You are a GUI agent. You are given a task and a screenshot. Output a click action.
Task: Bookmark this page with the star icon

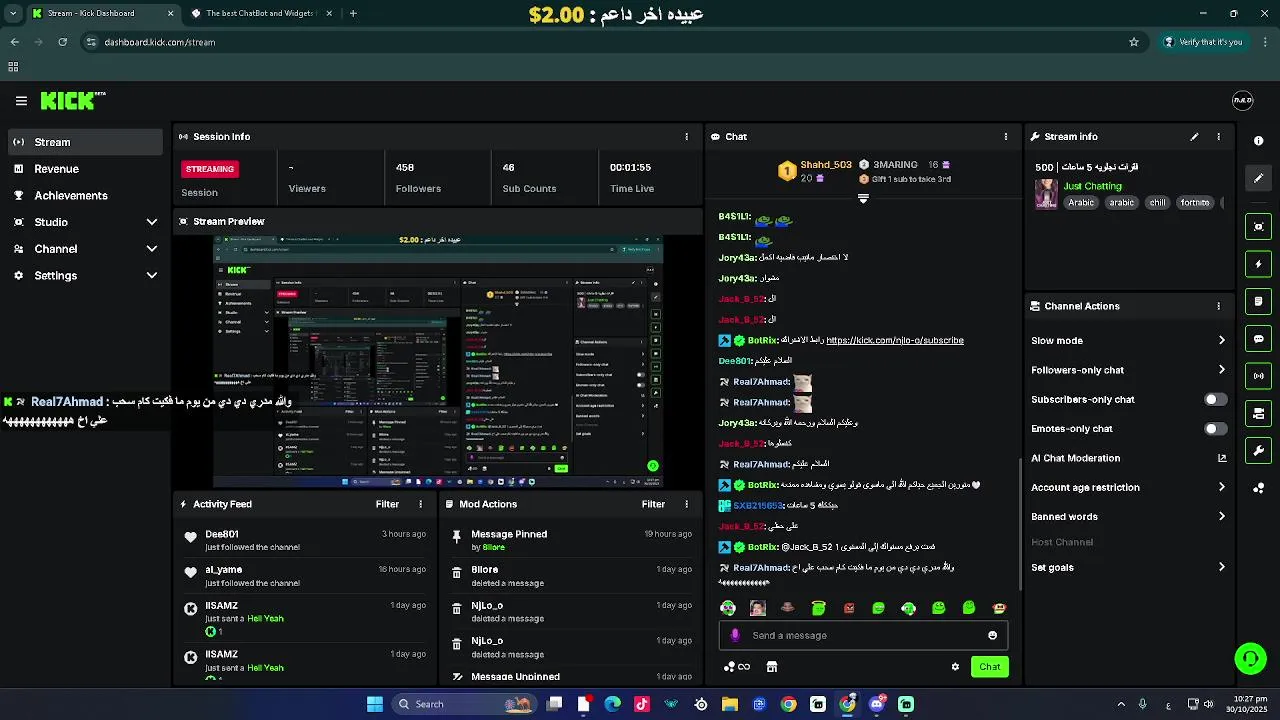[1134, 42]
